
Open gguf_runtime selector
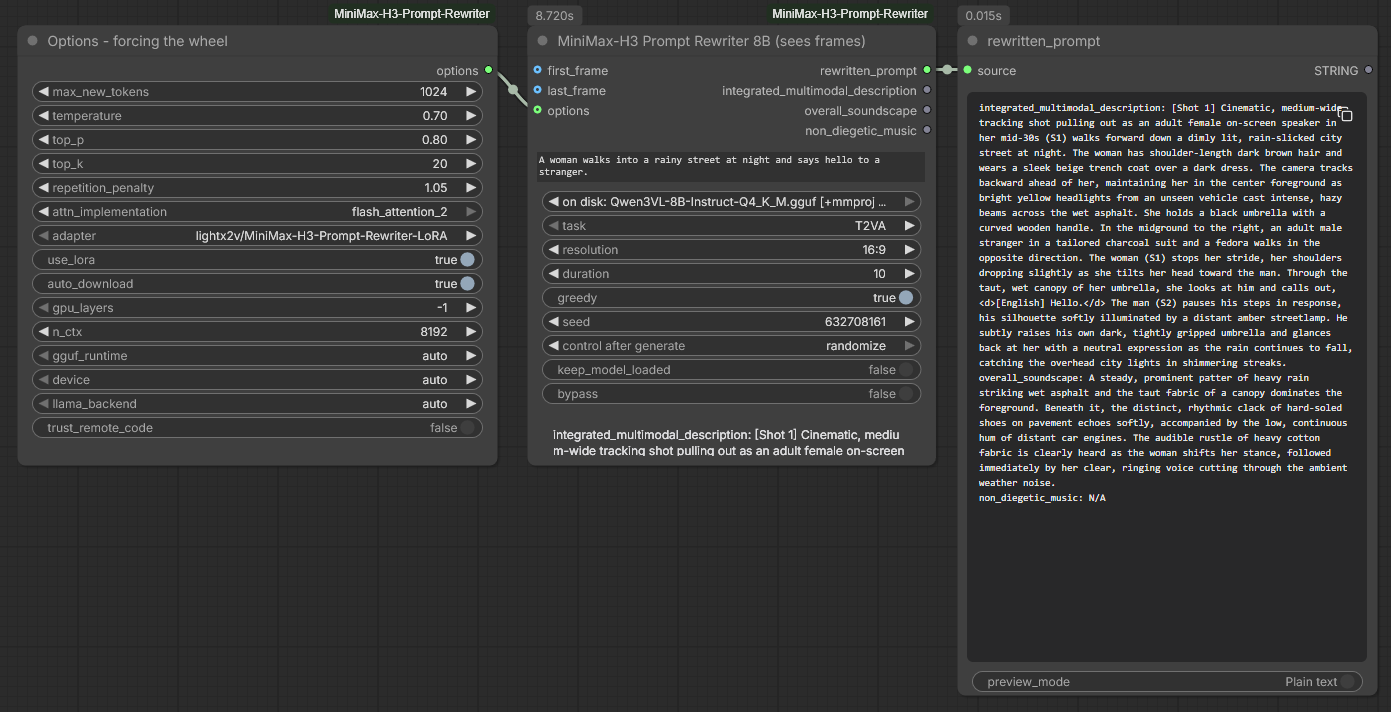tap(257, 356)
